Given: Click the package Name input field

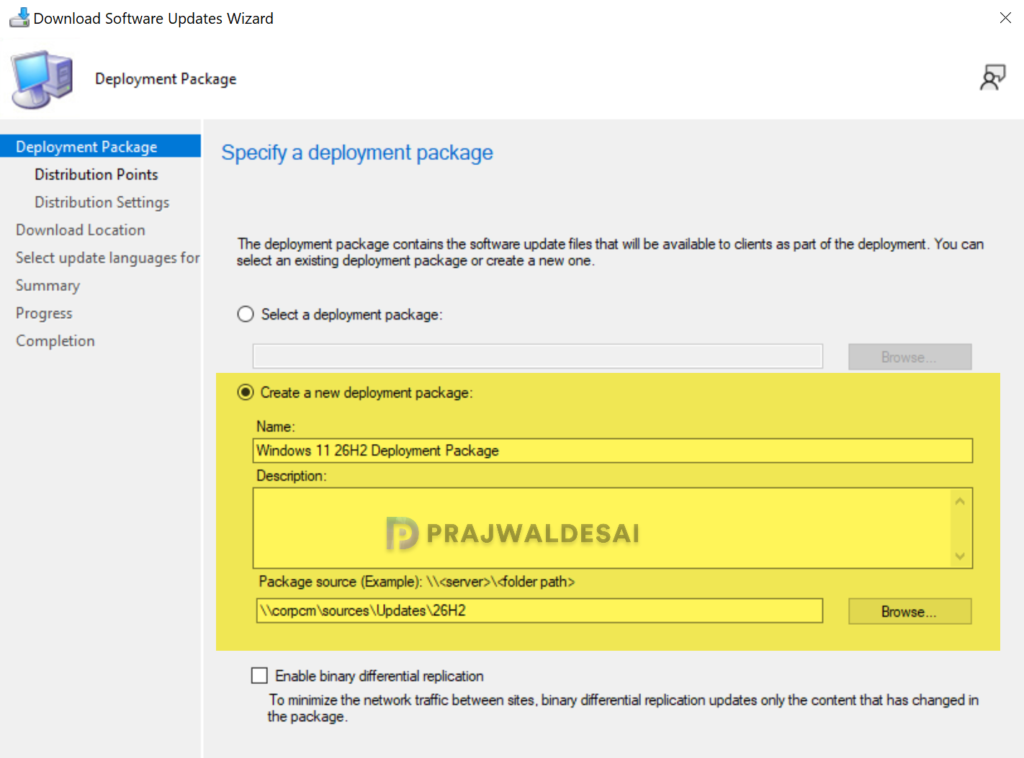Looking at the screenshot, I should [613, 450].
